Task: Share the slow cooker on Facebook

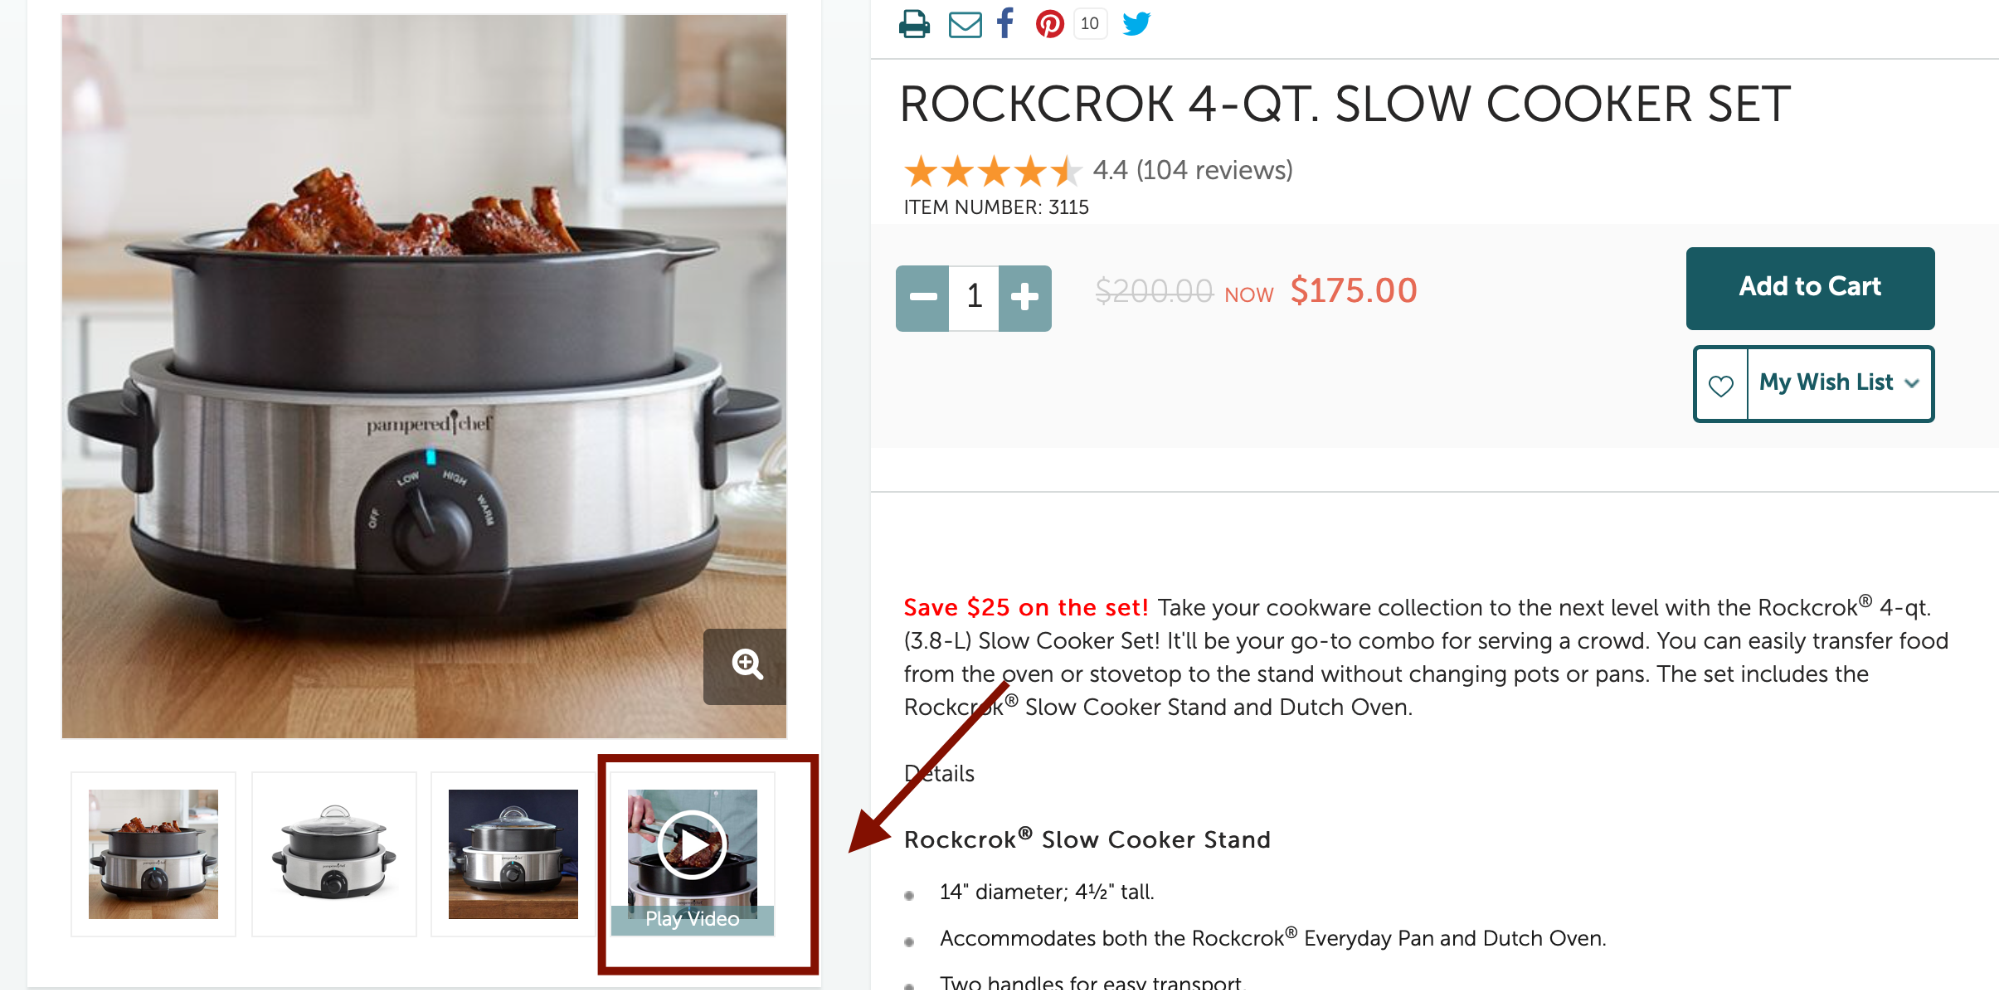Action: (x=1004, y=23)
